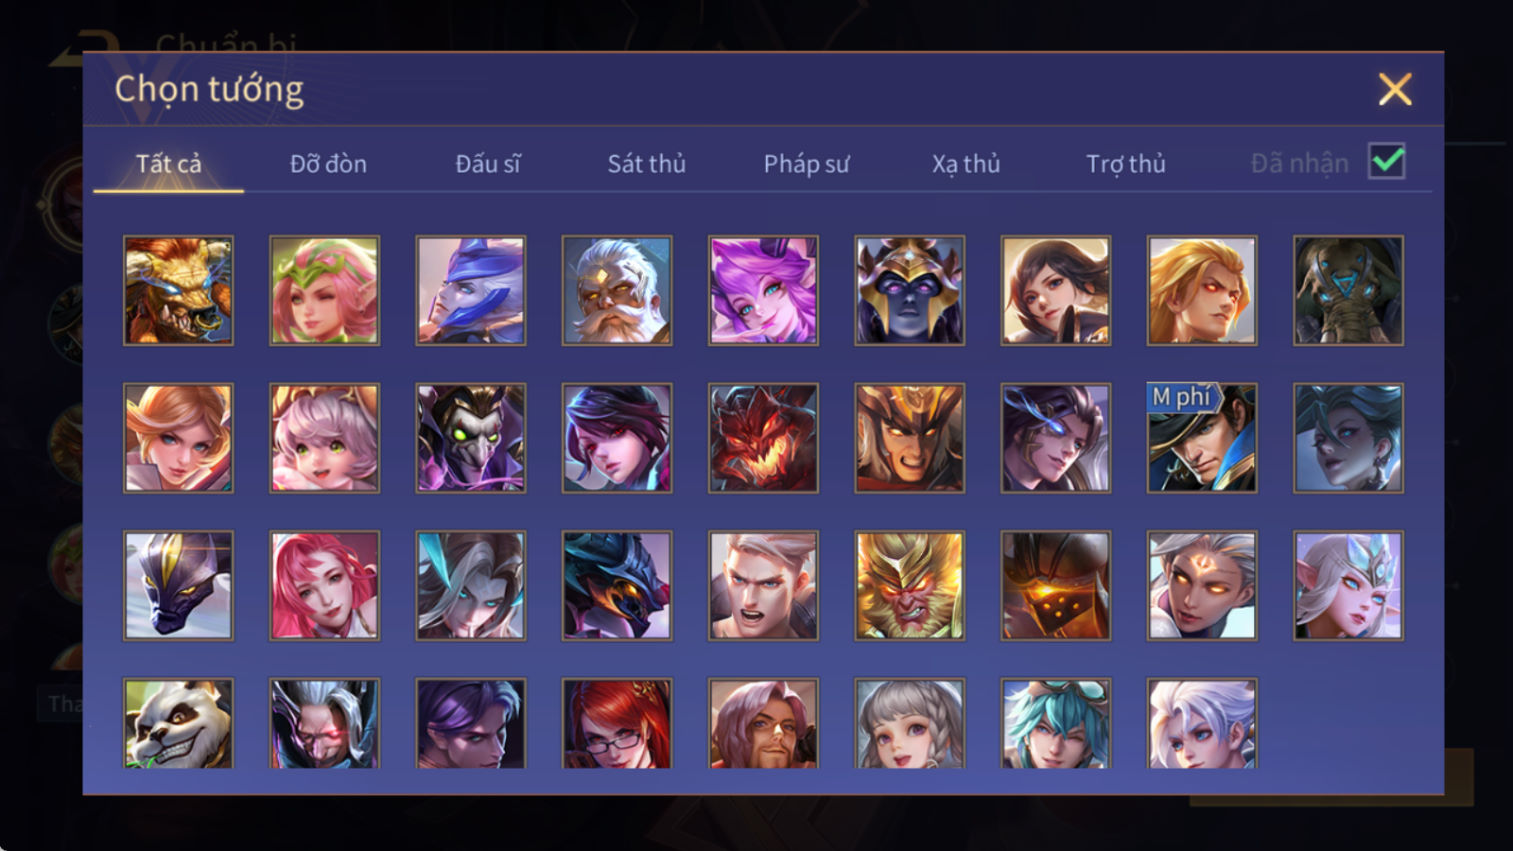Screen dimensions: 1513x851
Task: Show the 'Pháp sư' hero category
Action: click(x=806, y=164)
